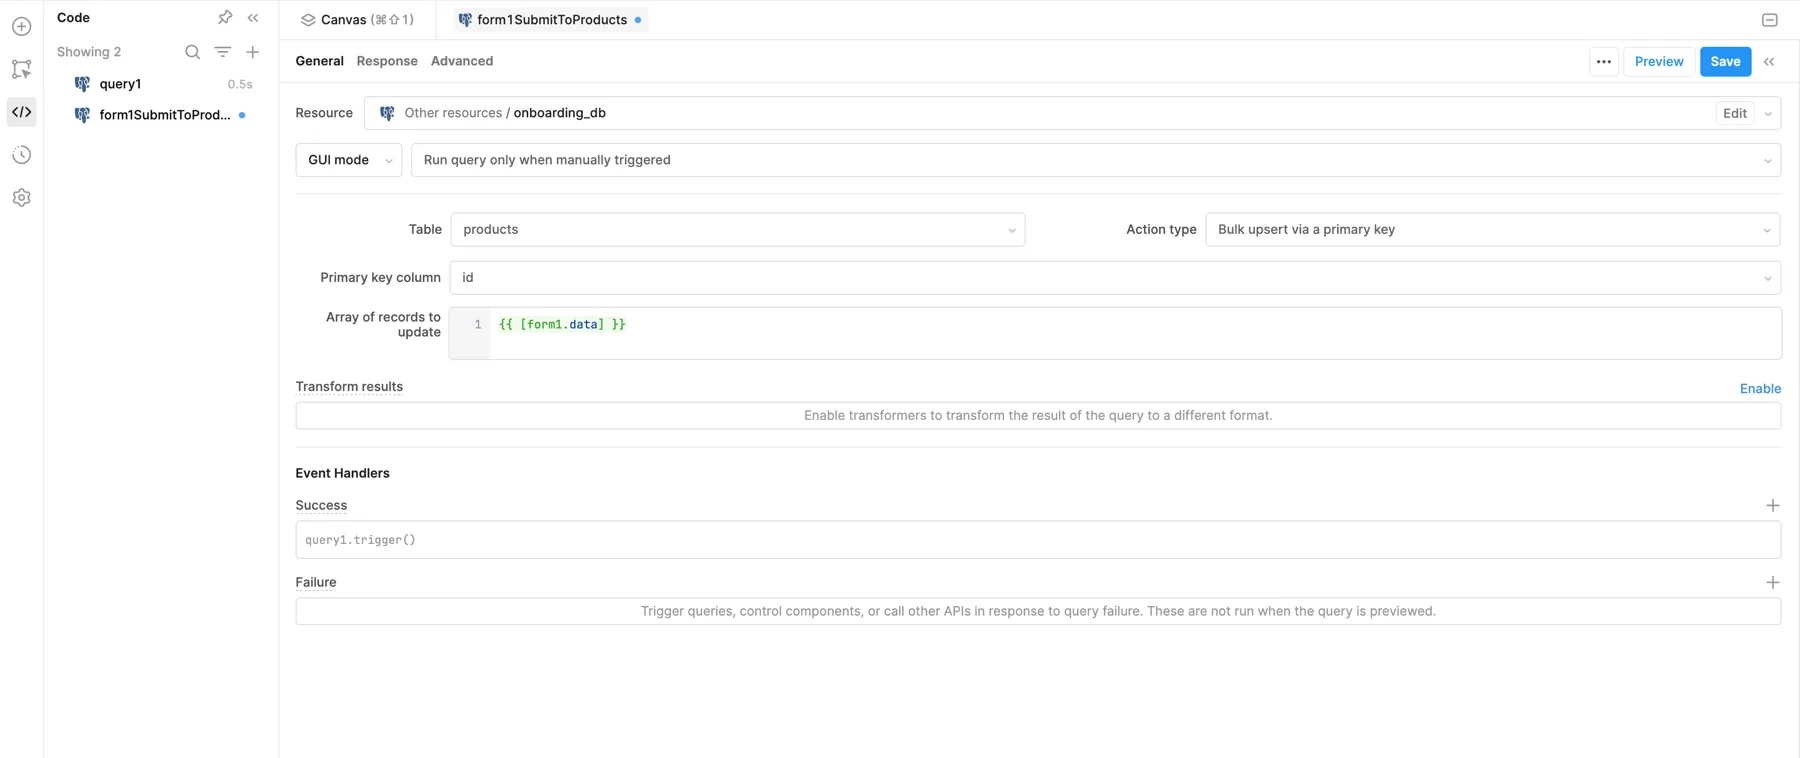The height and width of the screenshot is (758, 1800).
Task: Click the postgres icon beside query1
Action: (82, 84)
